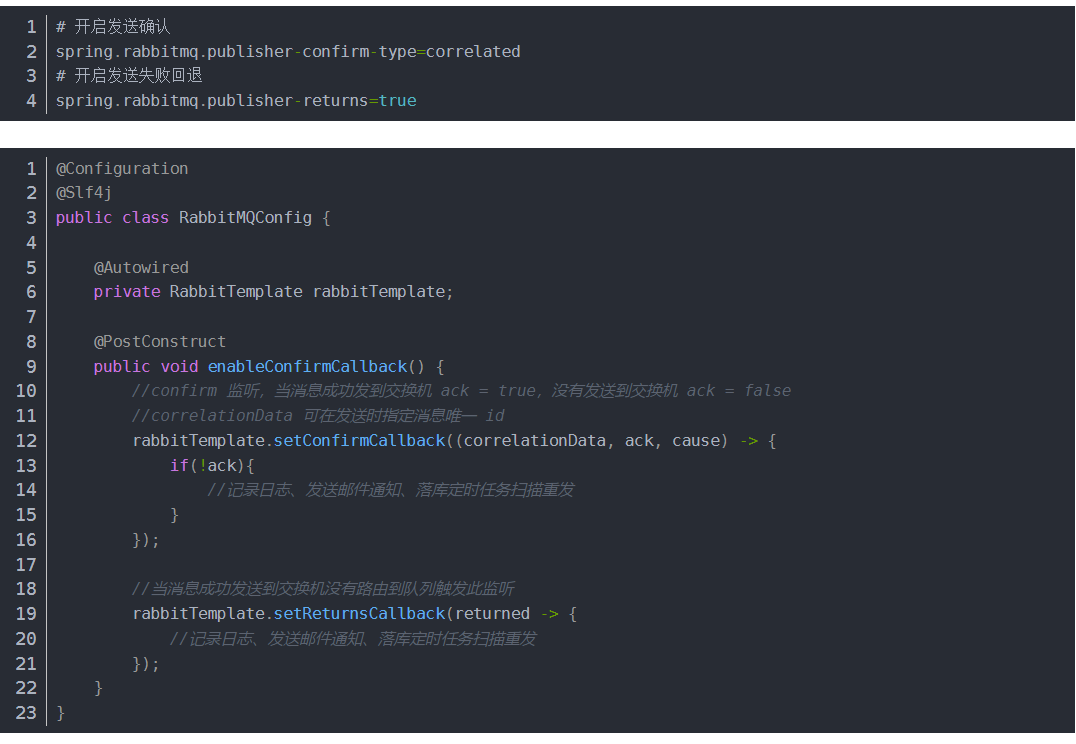The image size is (1076, 744).
Task: Click the '(correlationData, ack, cause)' lambda parameters
Action: [590, 441]
